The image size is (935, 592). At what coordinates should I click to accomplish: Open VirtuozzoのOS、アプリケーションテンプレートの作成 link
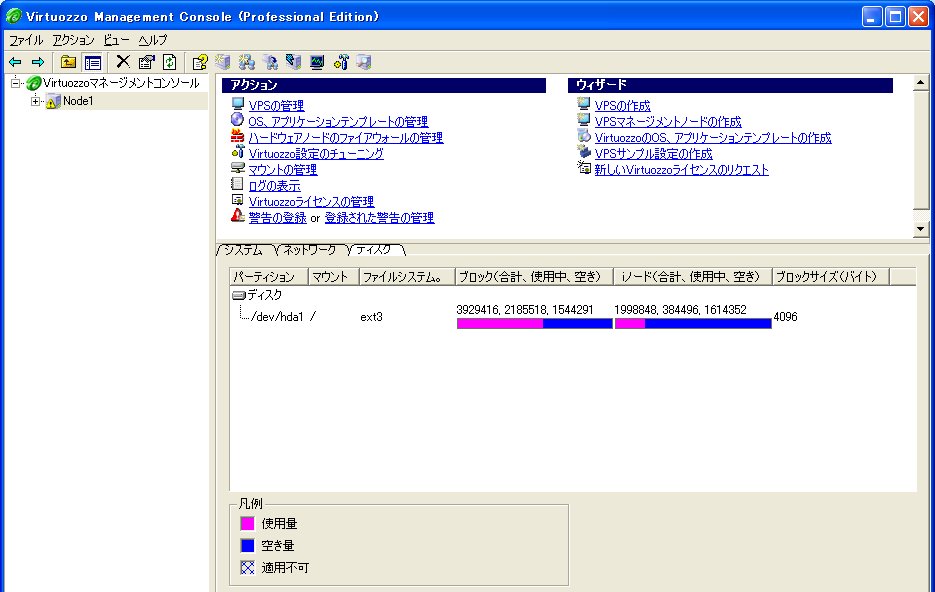coord(713,138)
